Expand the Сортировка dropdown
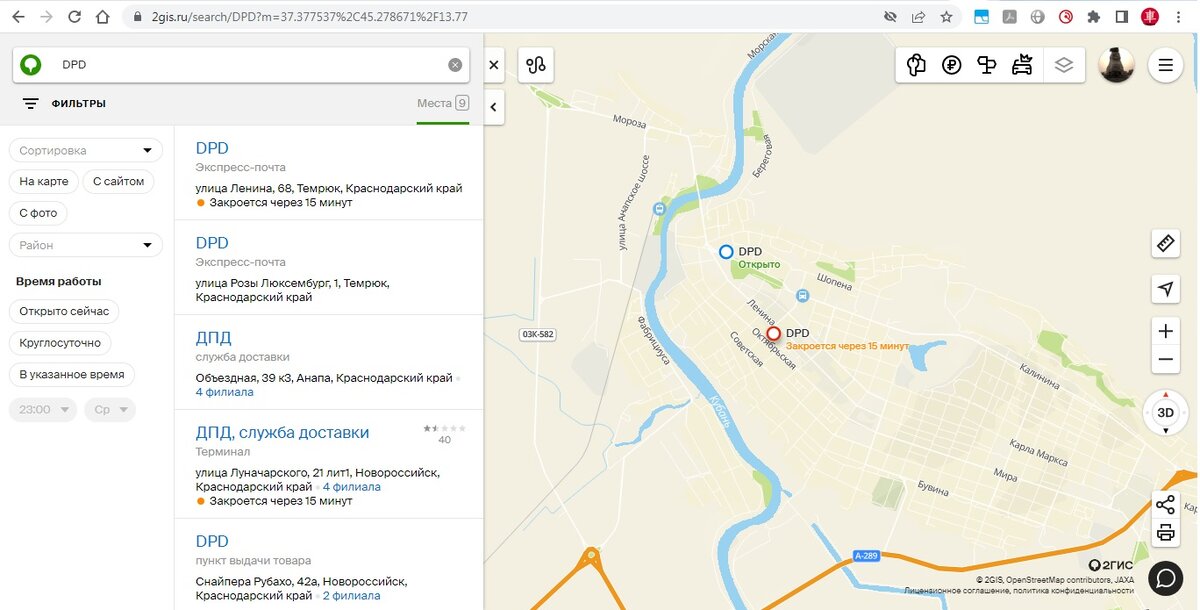 86,150
